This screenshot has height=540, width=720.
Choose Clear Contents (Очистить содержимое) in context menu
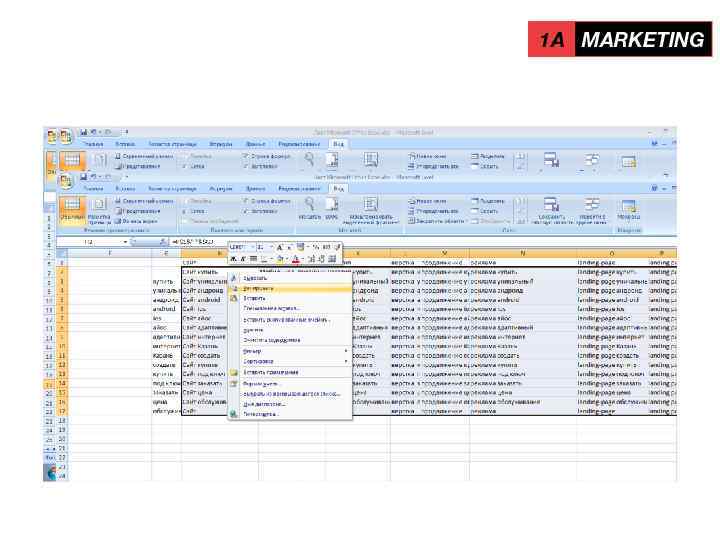tap(290, 340)
